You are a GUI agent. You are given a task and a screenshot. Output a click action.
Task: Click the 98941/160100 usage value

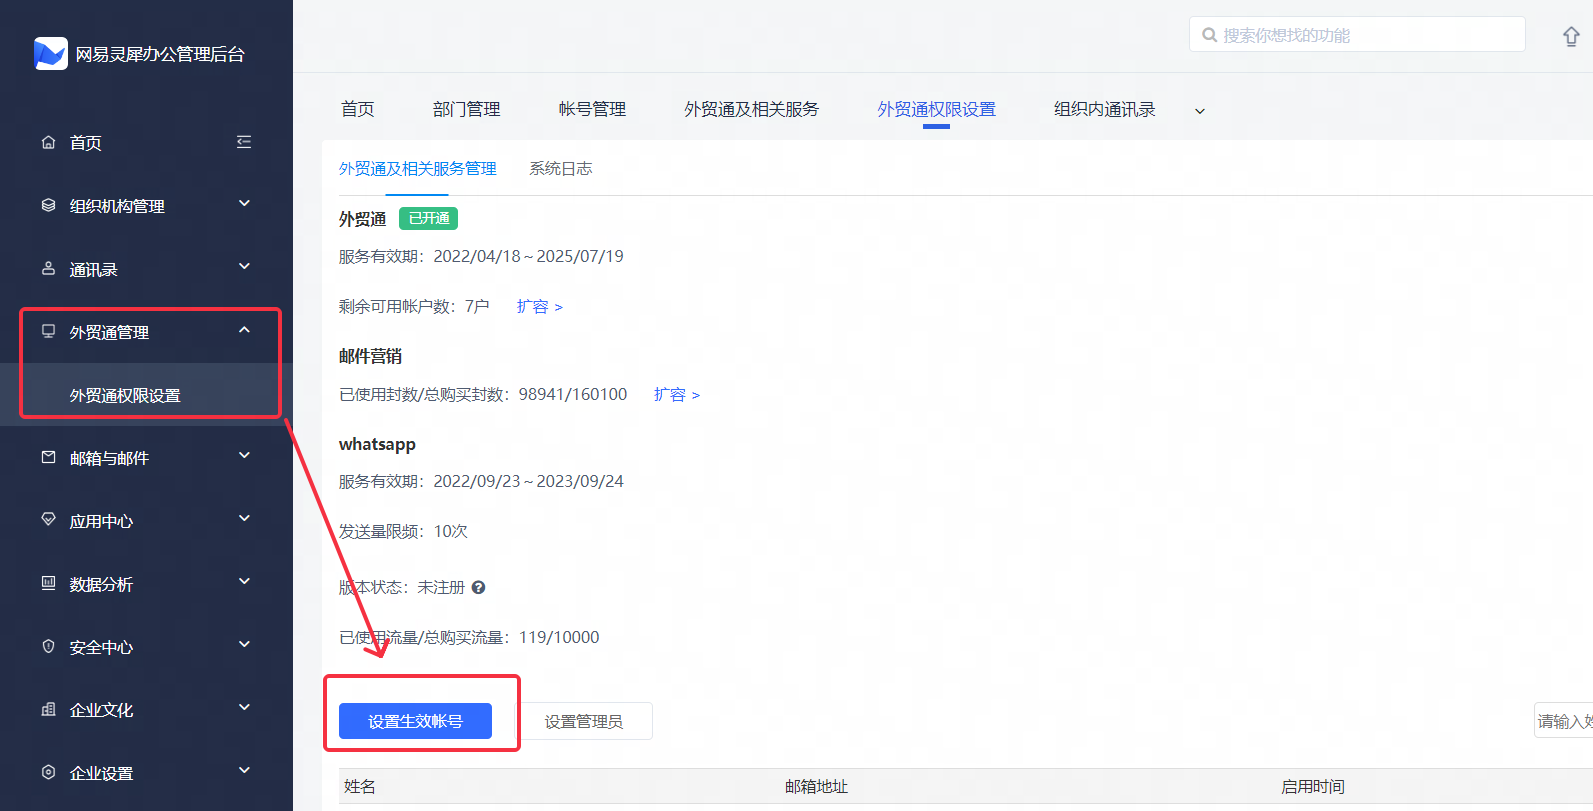[x=573, y=394]
